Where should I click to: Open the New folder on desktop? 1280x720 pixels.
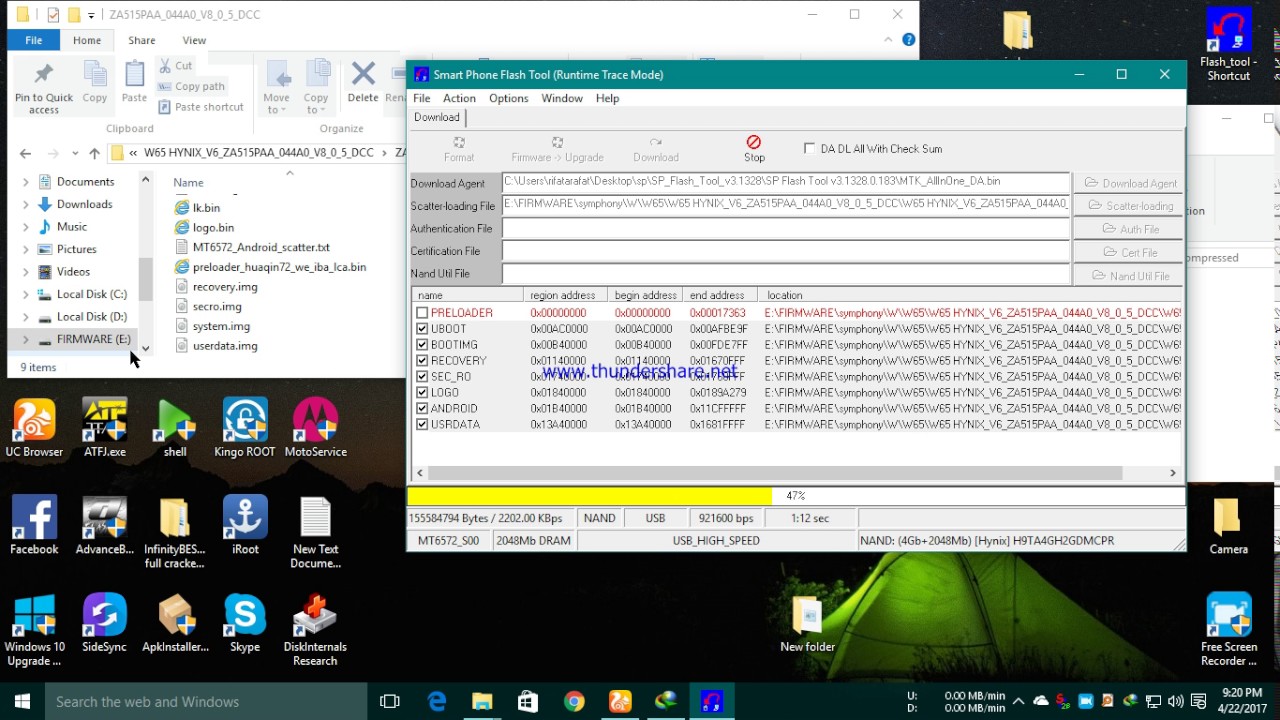tap(807, 625)
